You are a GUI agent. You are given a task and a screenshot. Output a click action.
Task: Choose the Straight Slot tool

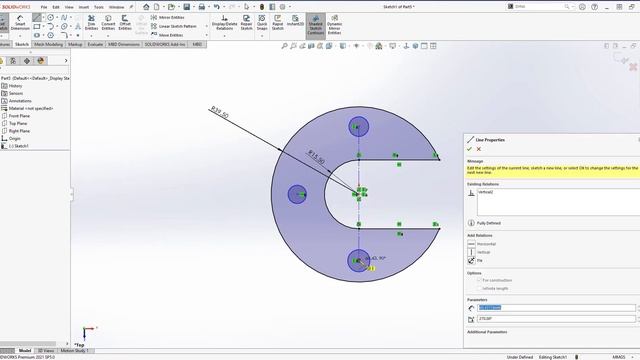tap(37, 35)
